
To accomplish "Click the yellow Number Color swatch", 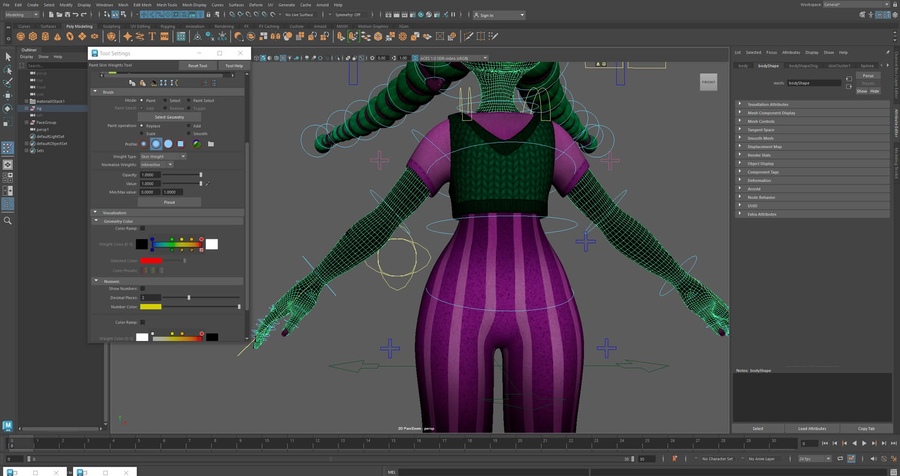I will (150, 307).
